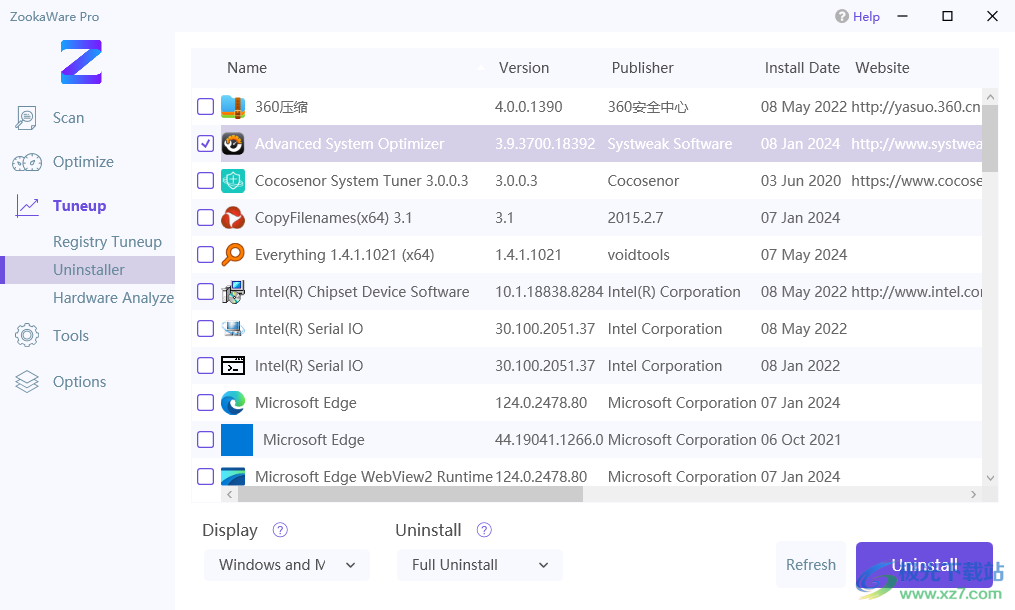Click the purple Uninstall button
Image resolution: width=1015 pixels, height=610 pixels.
pos(924,565)
